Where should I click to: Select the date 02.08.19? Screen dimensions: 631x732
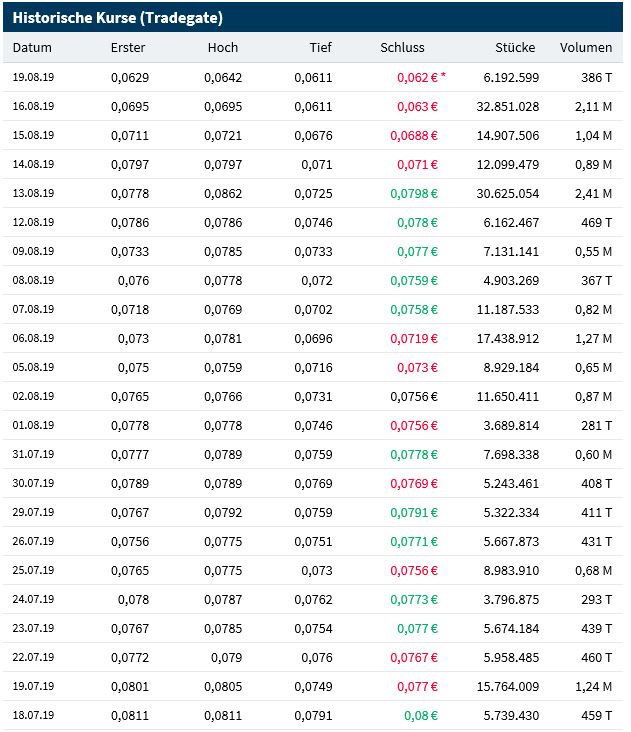[34, 396]
